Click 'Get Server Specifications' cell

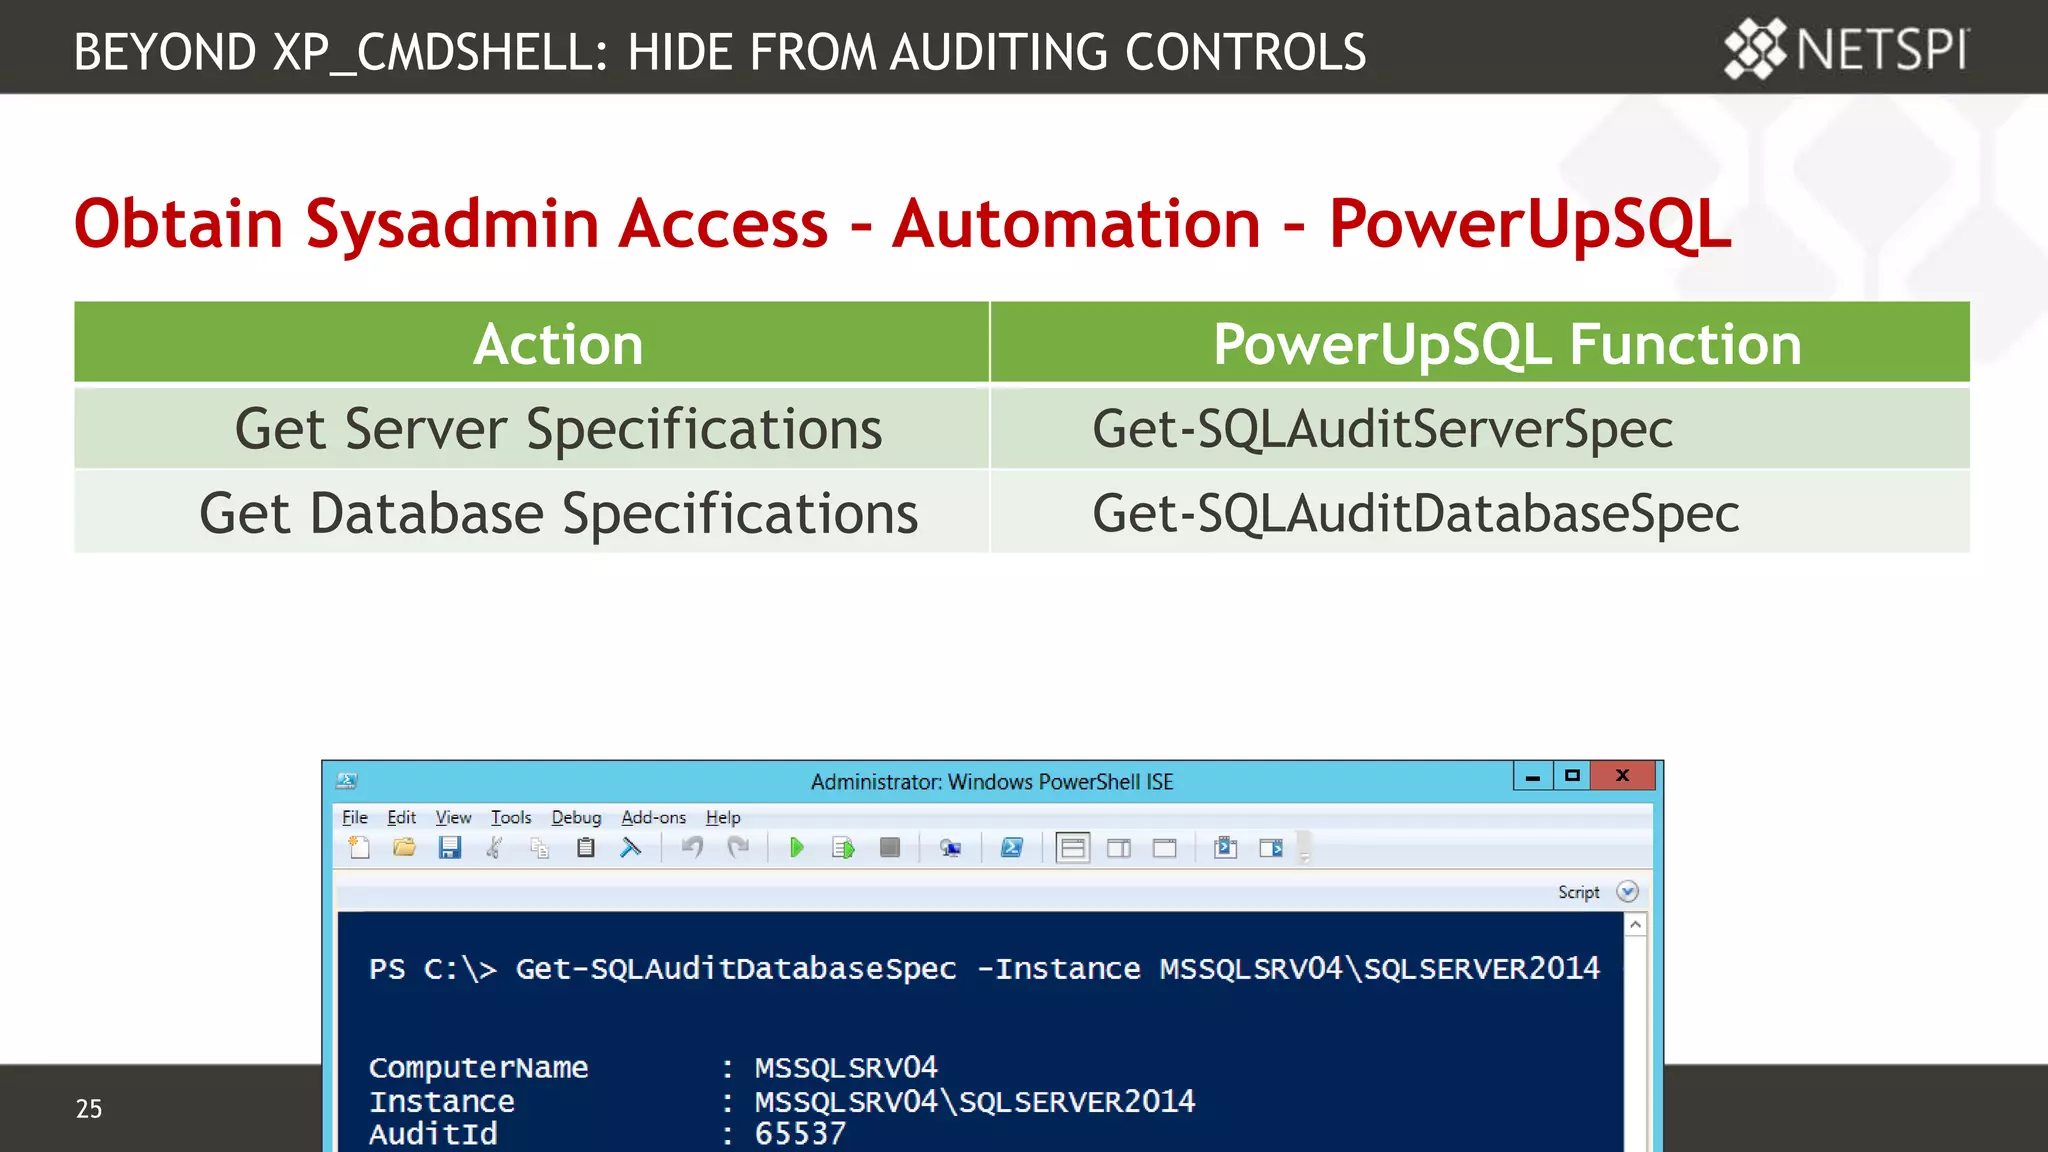[532, 428]
